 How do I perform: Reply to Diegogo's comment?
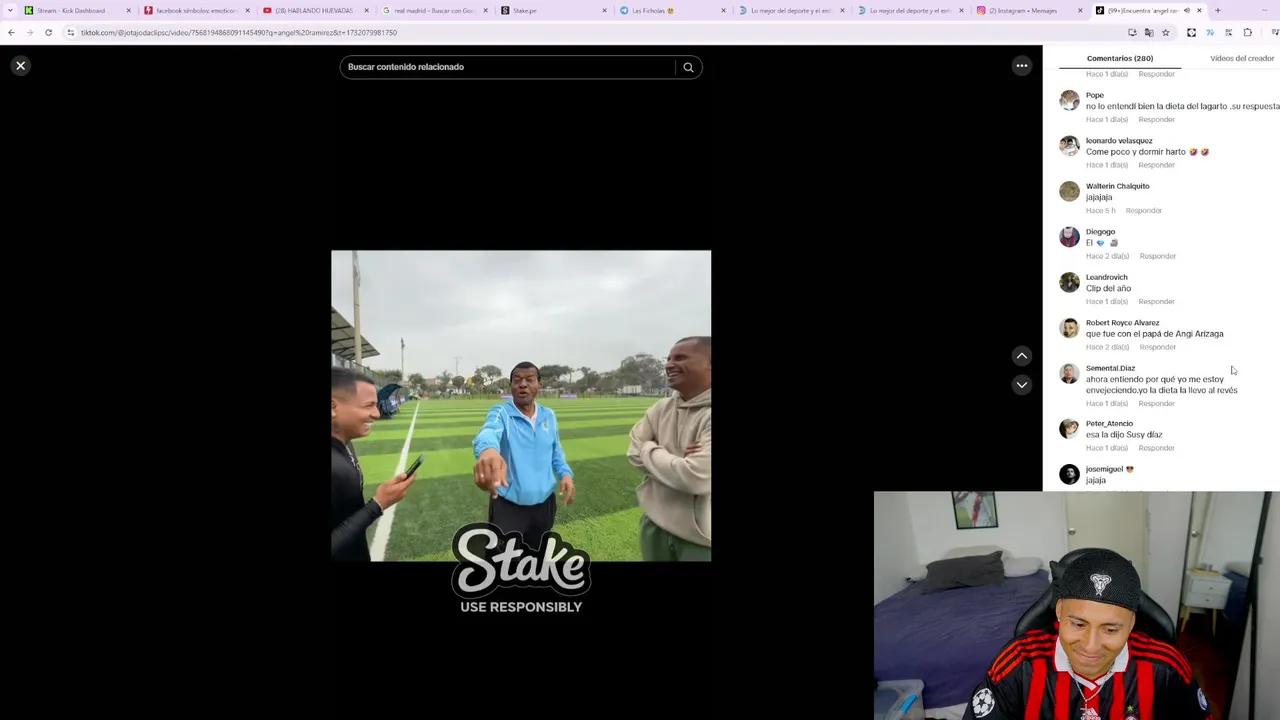[1157, 256]
